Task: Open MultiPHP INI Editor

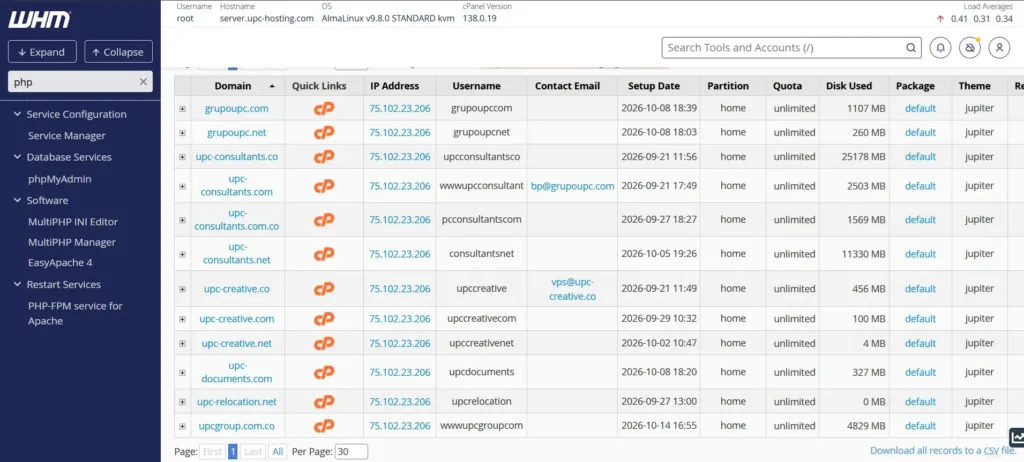Action: click(x=73, y=222)
